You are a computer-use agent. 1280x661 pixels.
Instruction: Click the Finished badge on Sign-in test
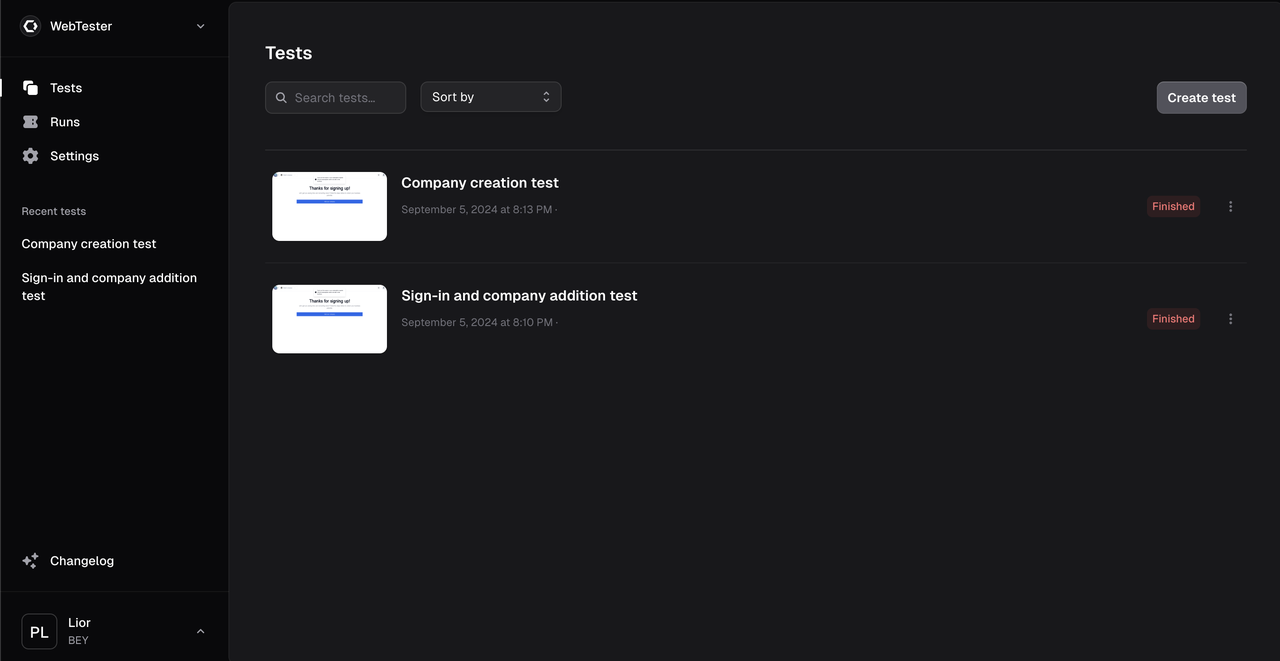pyautogui.click(x=1173, y=318)
